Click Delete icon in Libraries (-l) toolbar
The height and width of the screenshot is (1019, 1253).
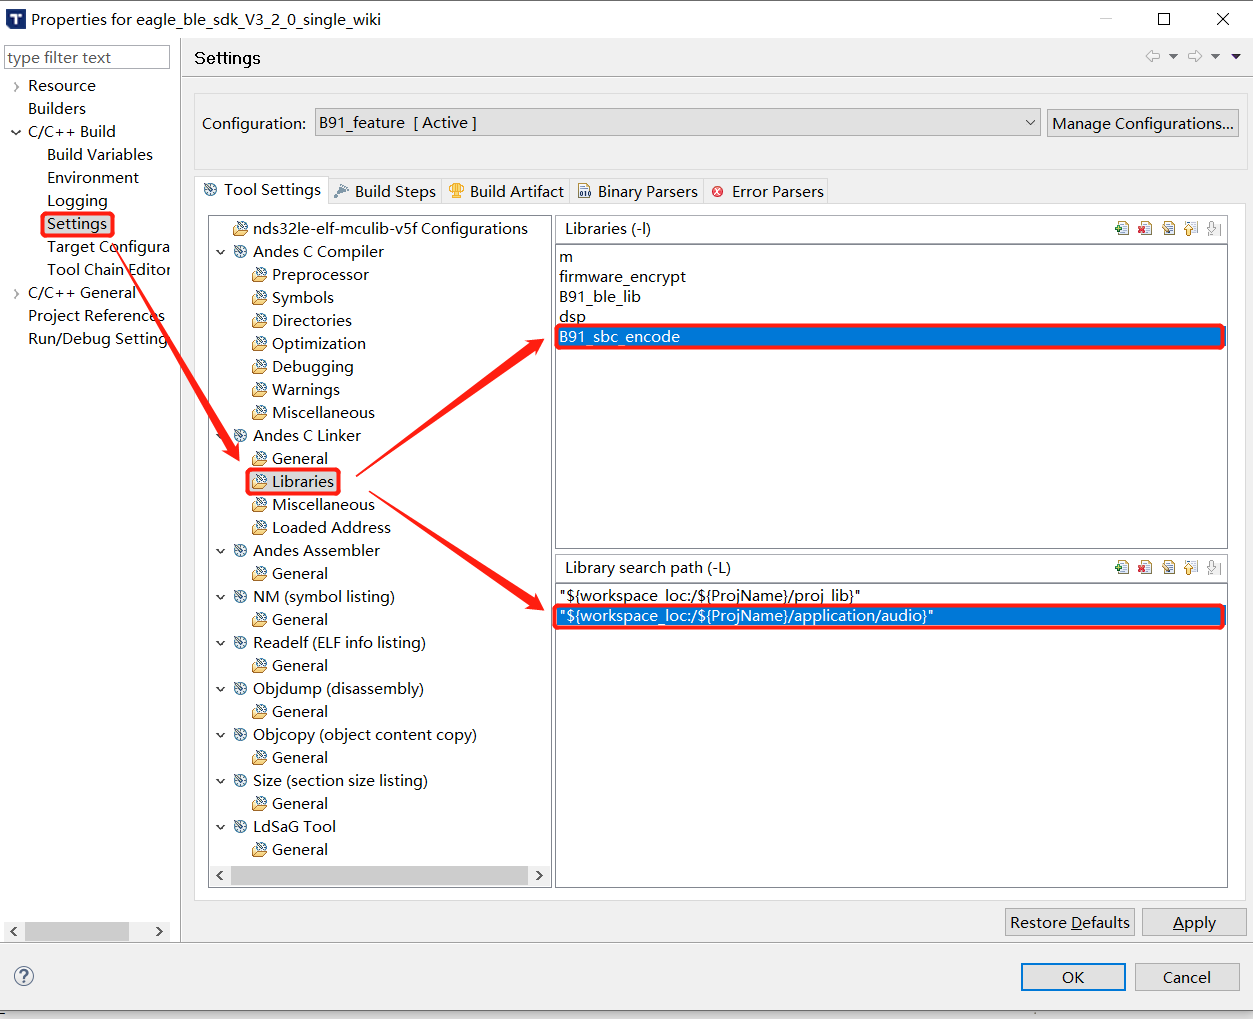coord(1145,229)
